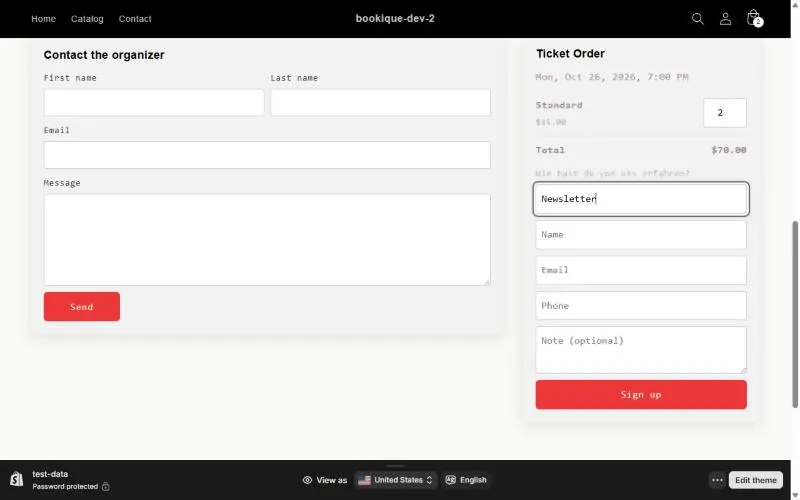The width and height of the screenshot is (800, 500).
Task: Focus the Last name field
Action: tap(381, 103)
